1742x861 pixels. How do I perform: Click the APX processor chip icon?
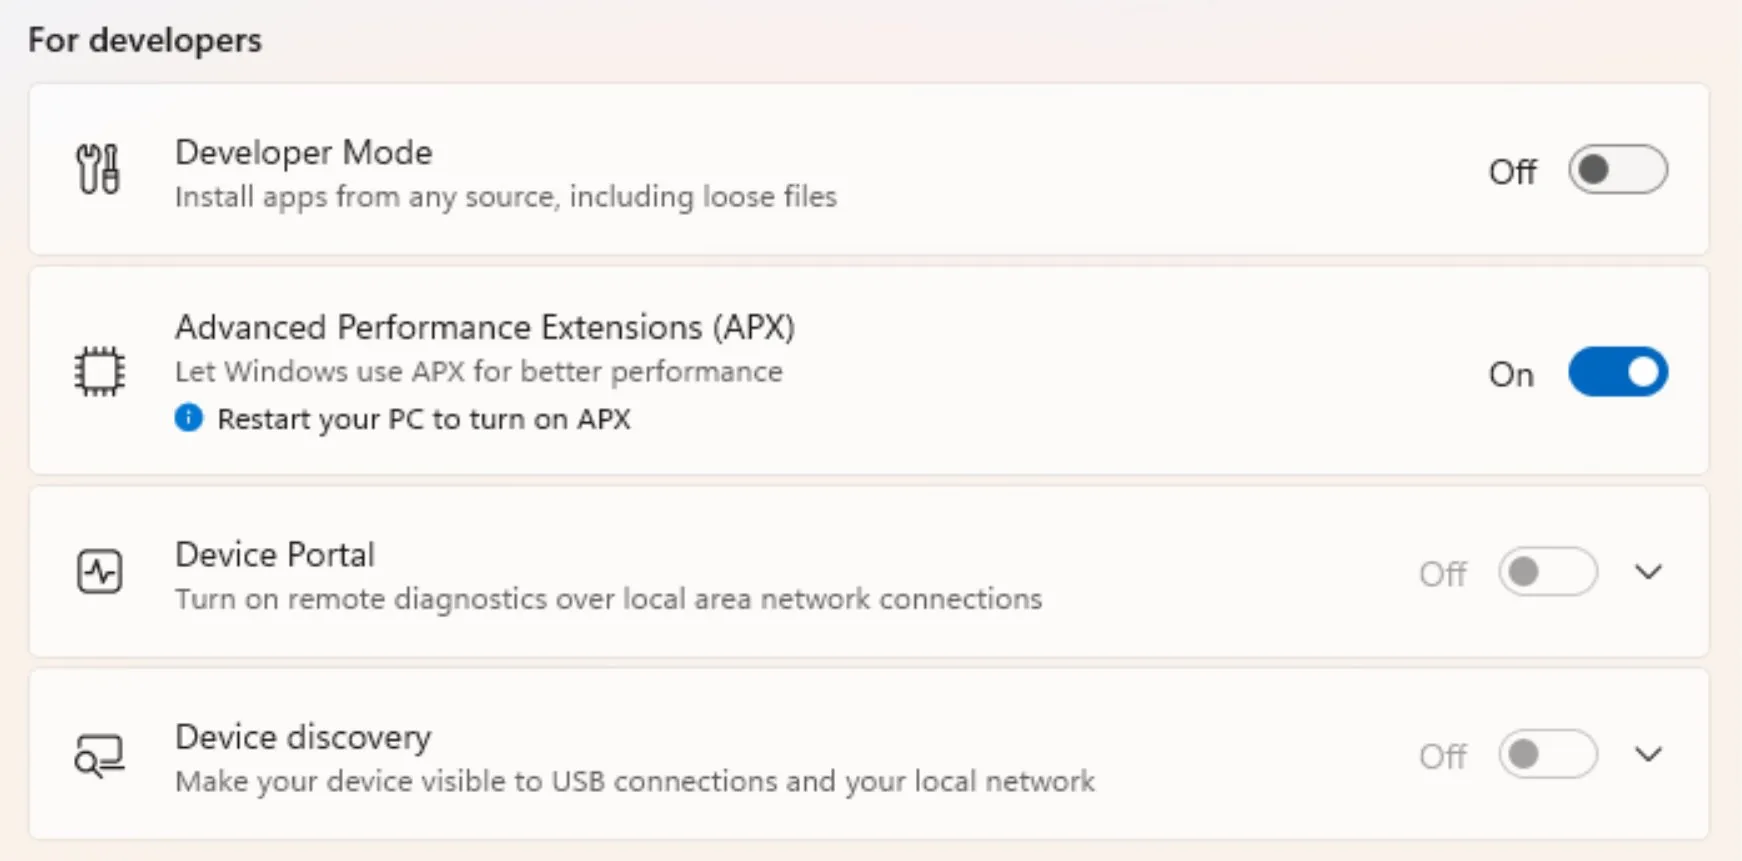(100, 371)
